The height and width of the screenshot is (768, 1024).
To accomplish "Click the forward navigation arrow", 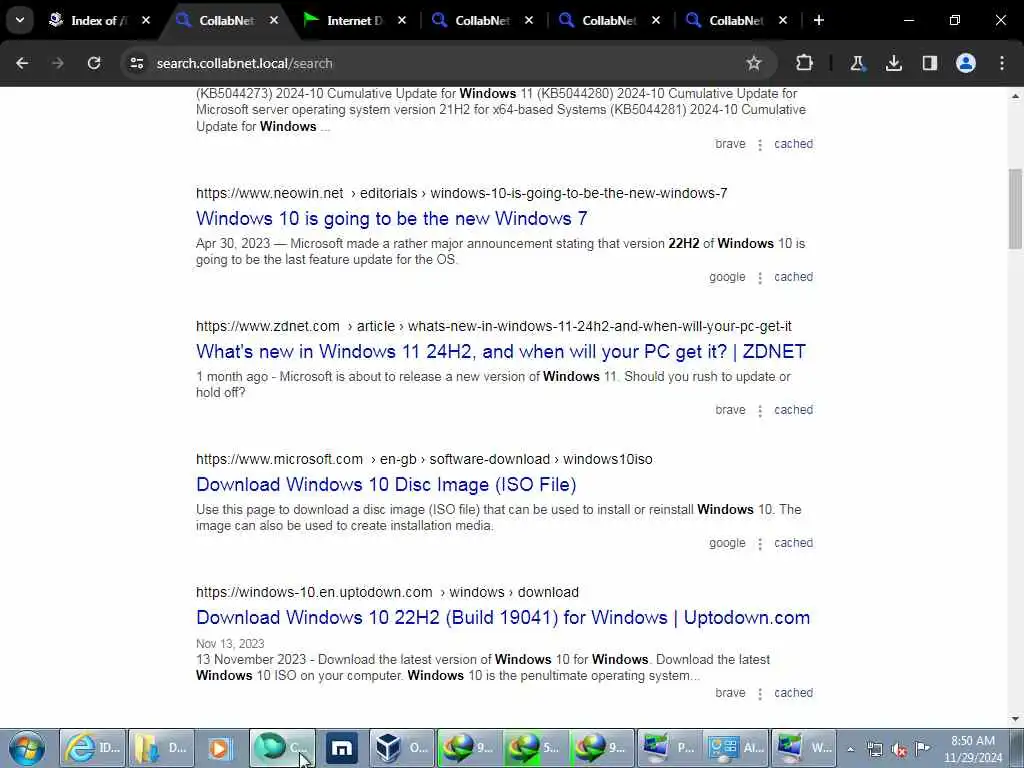I will [58, 63].
